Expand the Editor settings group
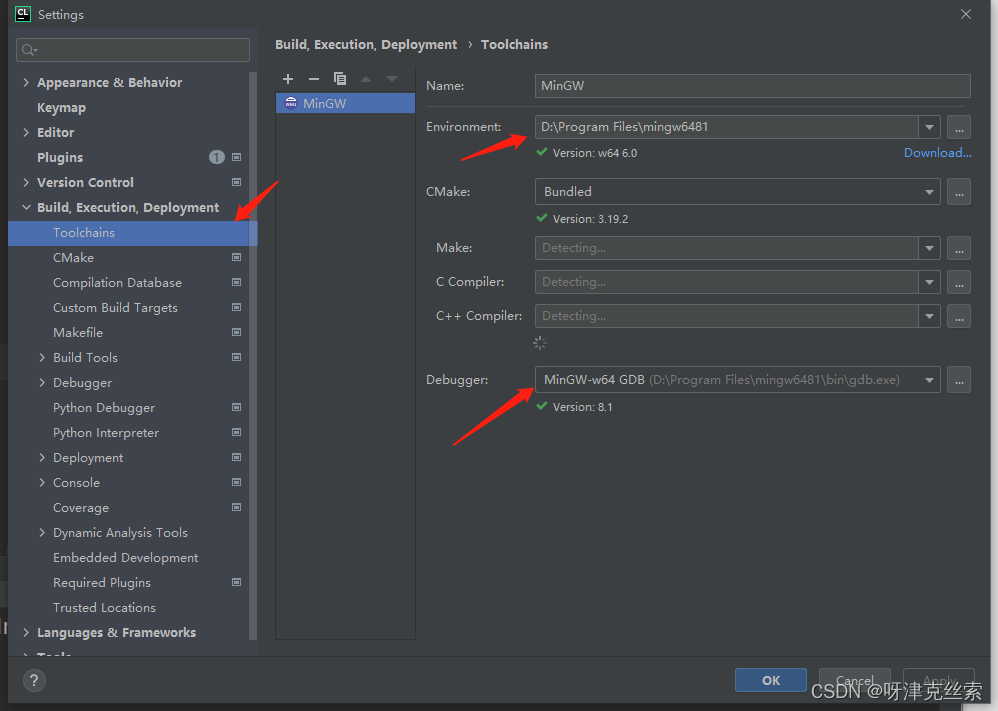Image resolution: width=998 pixels, height=711 pixels. [26, 132]
